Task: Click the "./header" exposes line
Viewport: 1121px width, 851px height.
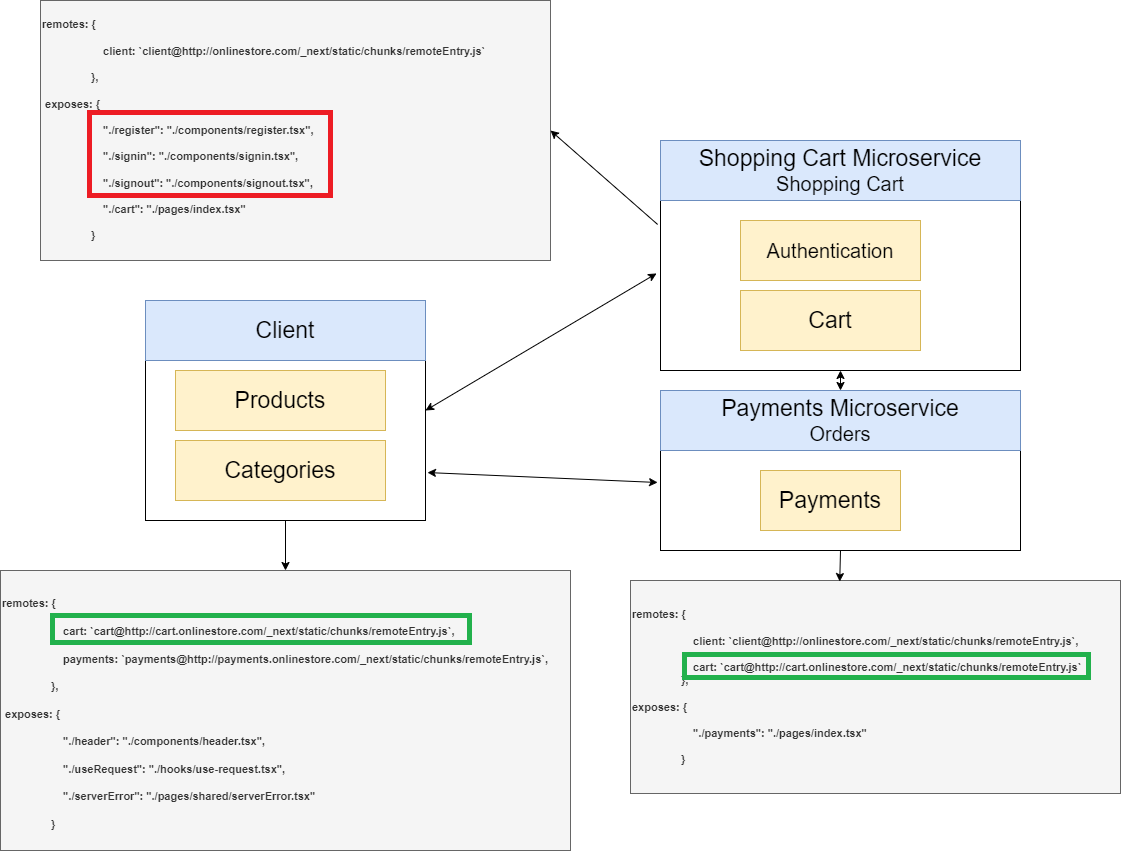Action: pos(164,741)
